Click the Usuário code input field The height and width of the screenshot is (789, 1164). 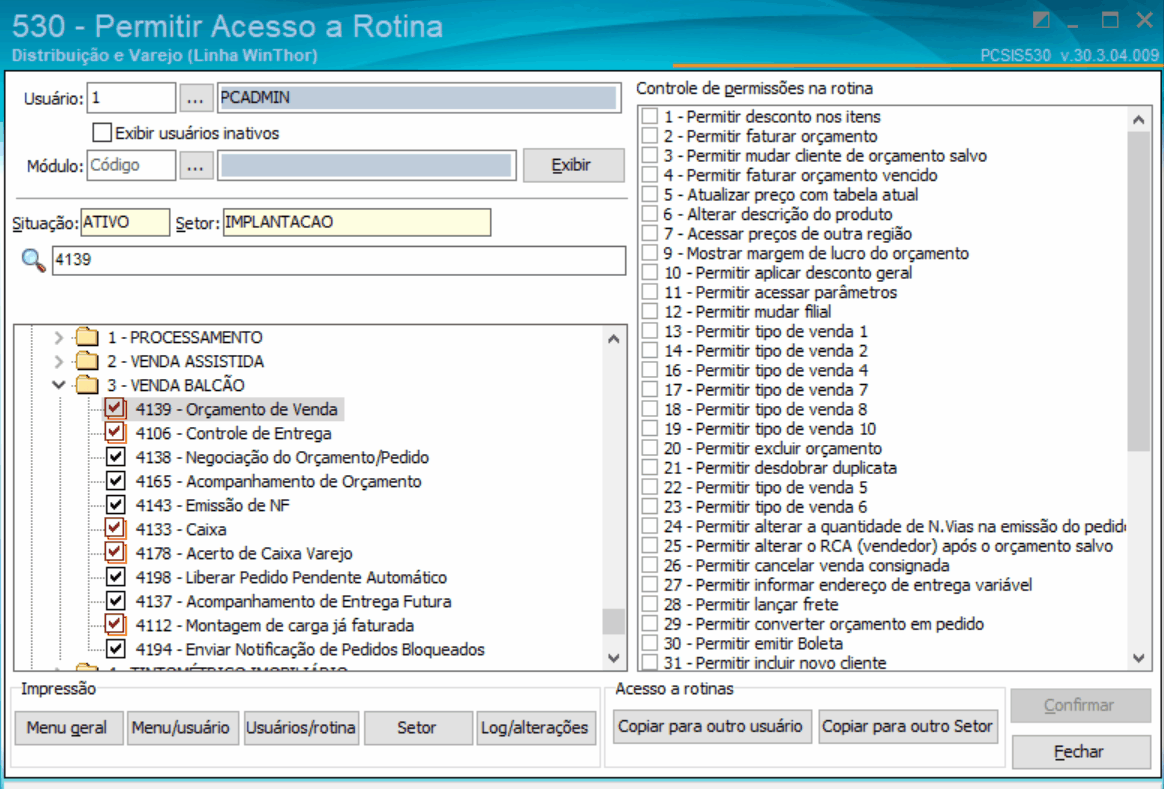click(x=131, y=98)
